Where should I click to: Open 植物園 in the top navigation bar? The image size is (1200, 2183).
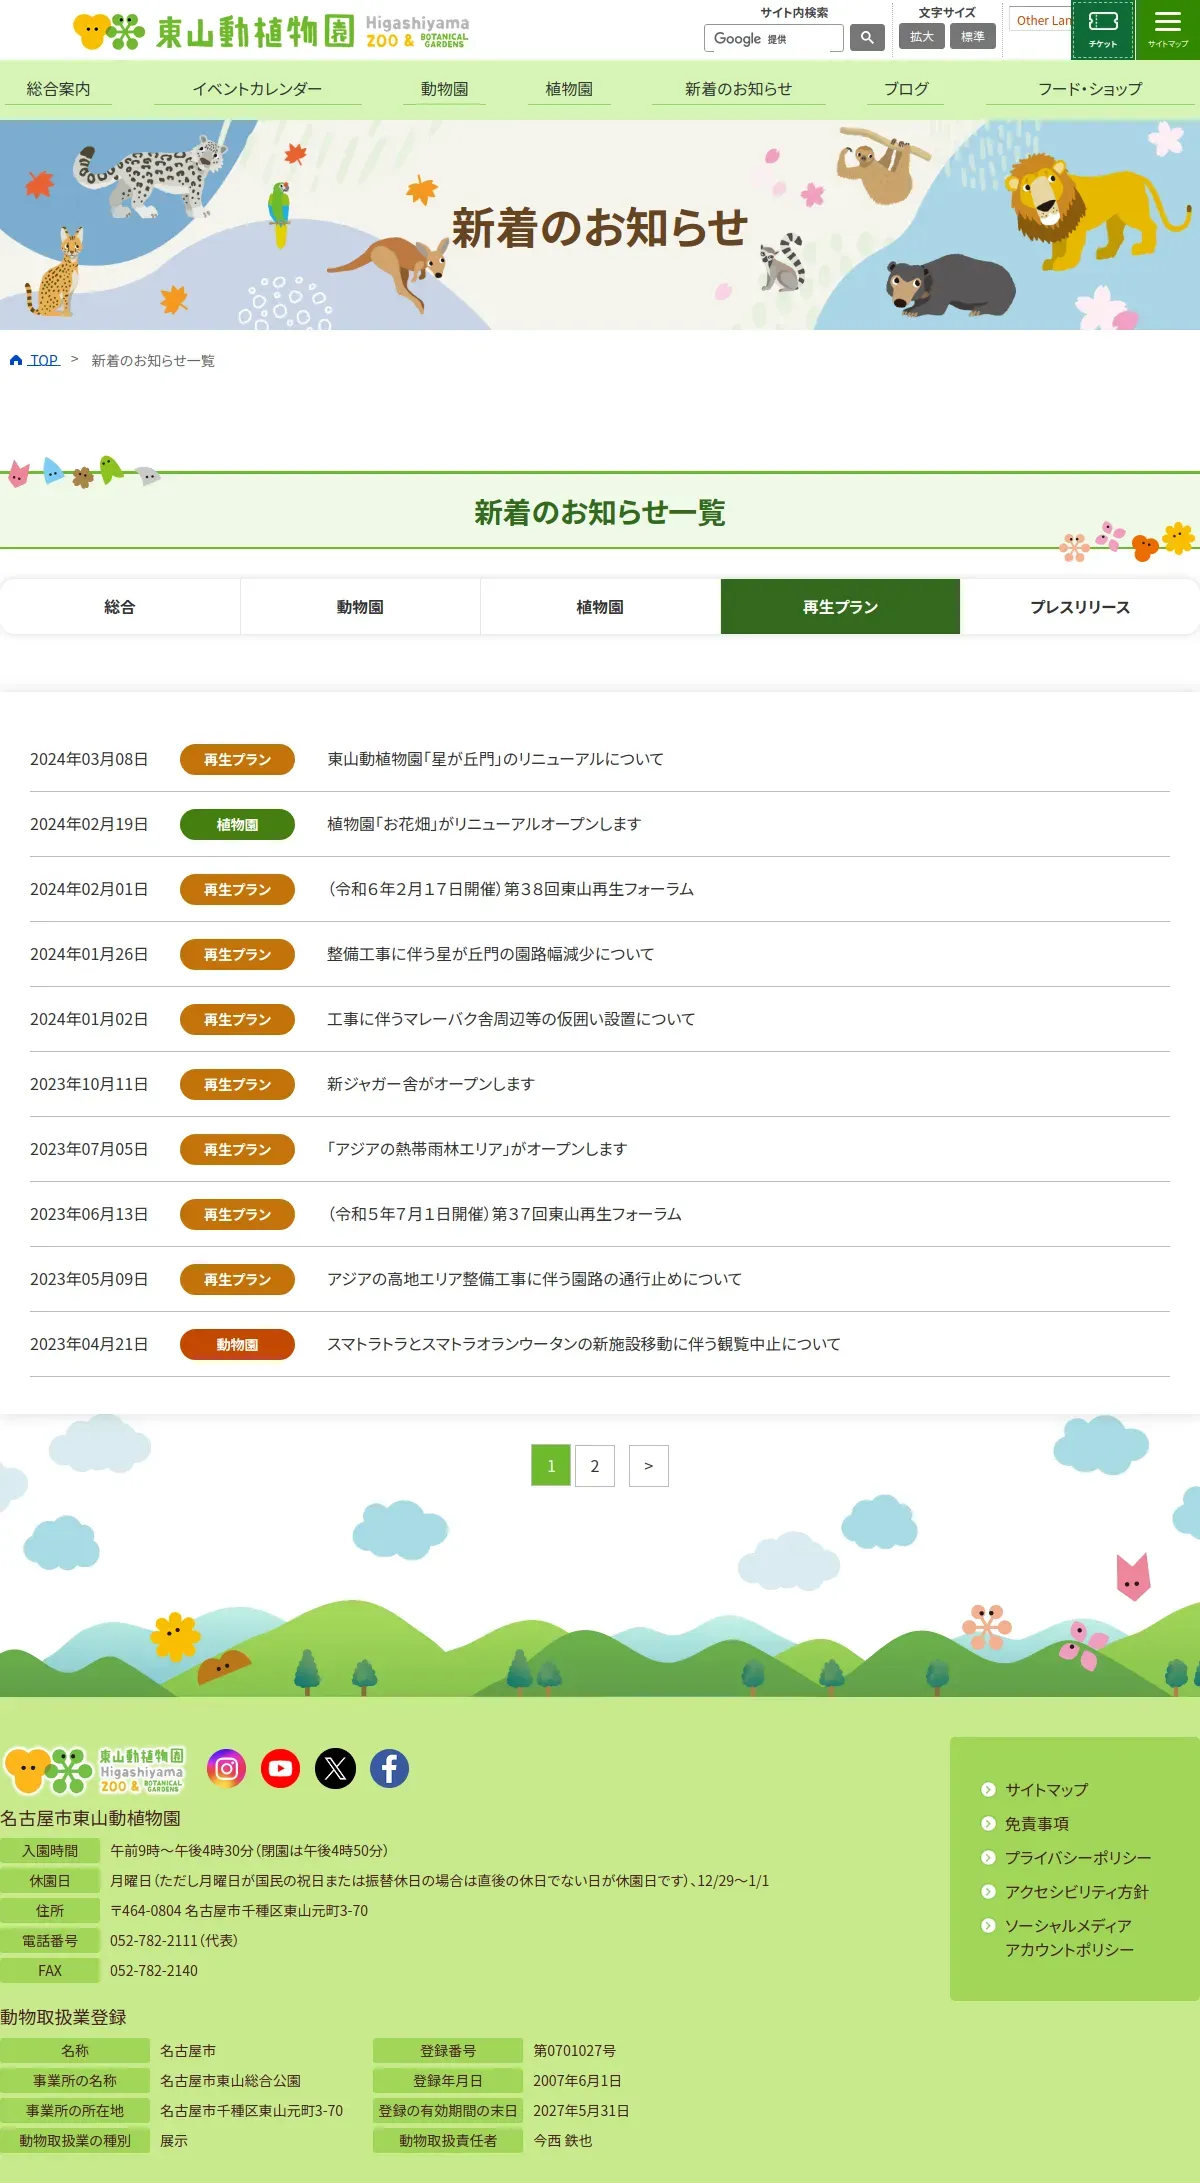pos(569,89)
